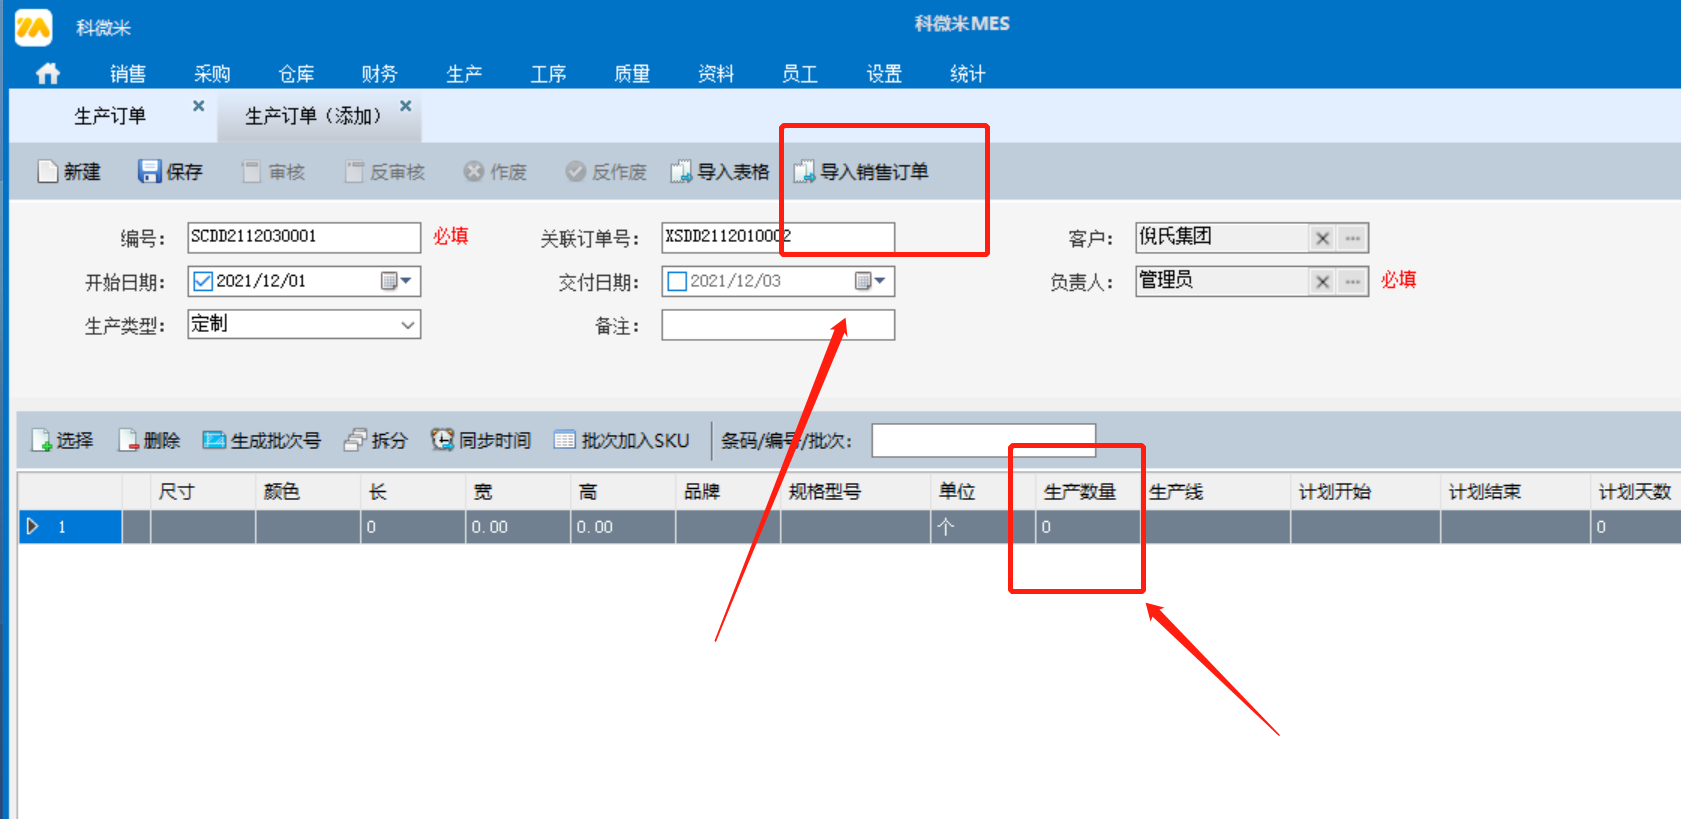Click 导入销售订单 import sales order
Image resolution: width=1681 pixels, height=819 pixels.
pyautogui.click(x=804, y=172)
